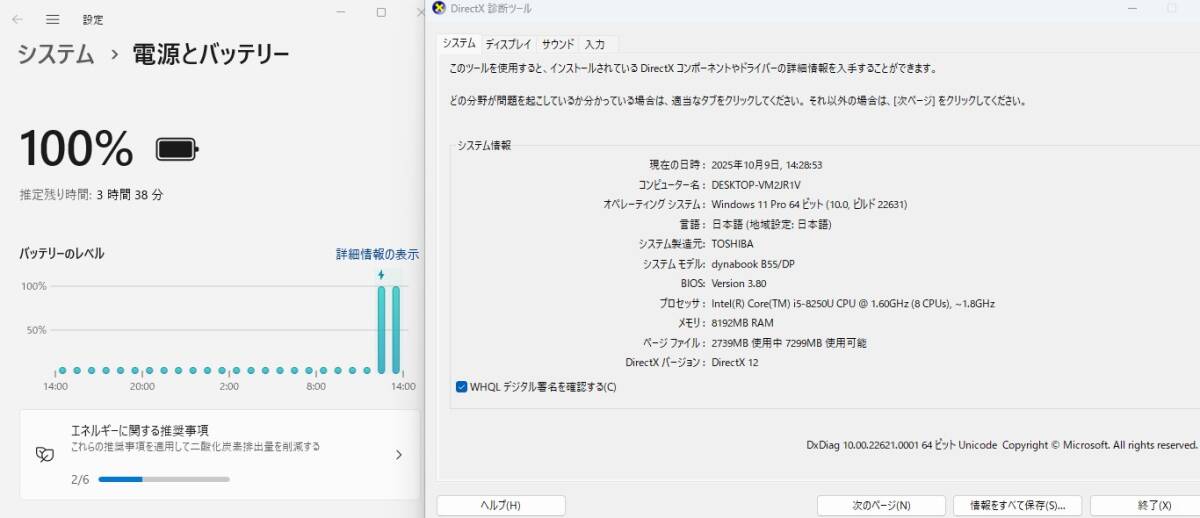Click the システム breadcrumb in Settings
The width and height of the screenshot is (1200, 518).
click(55, 54)
